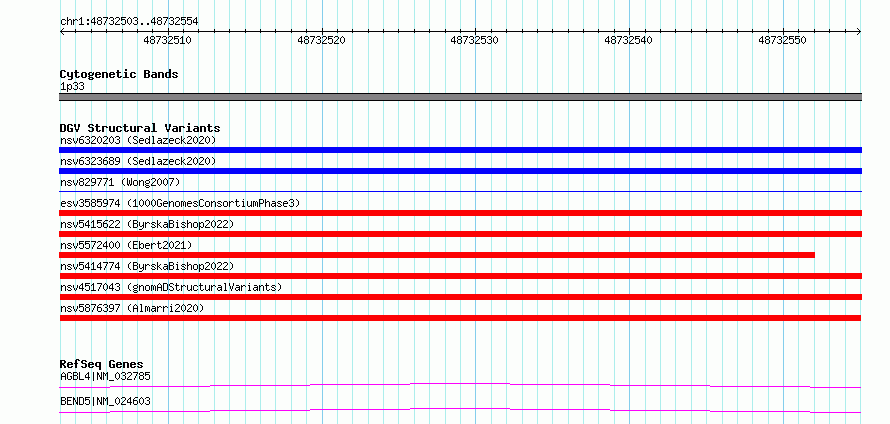The image size is (890, 424).
Task: Select the magenta BEND5 gene line
Action: pos(460,410)
